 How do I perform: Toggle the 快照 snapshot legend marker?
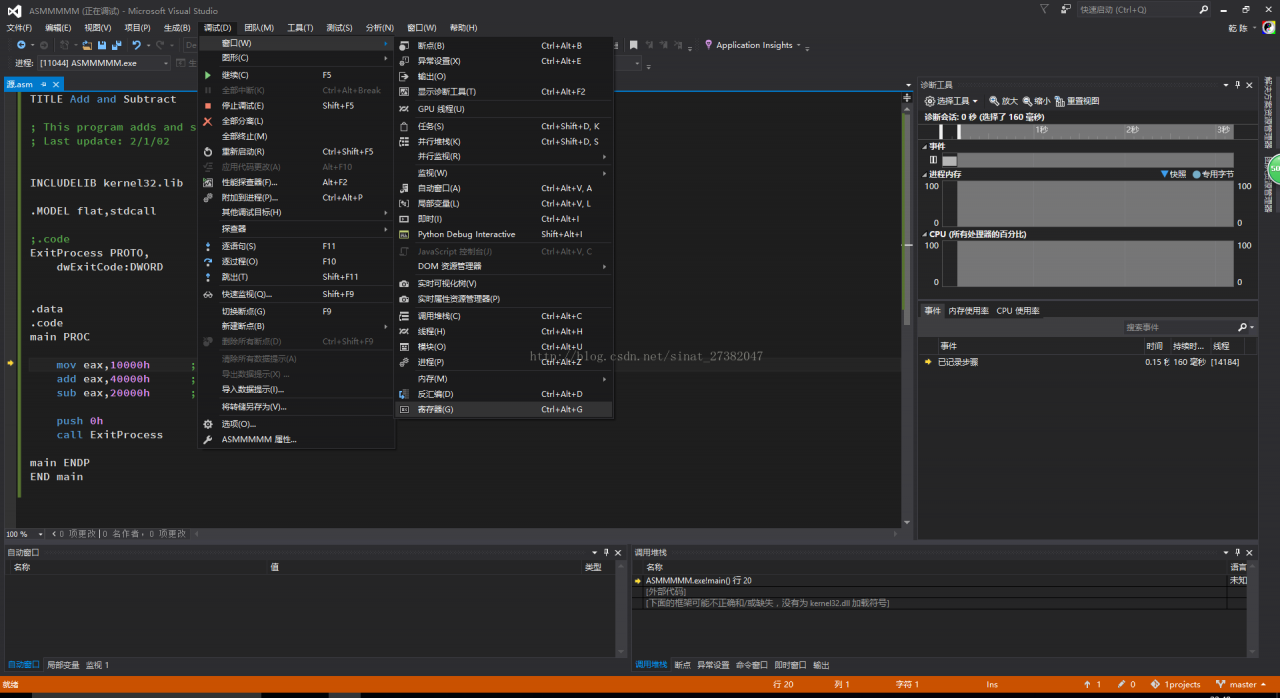1164,174
